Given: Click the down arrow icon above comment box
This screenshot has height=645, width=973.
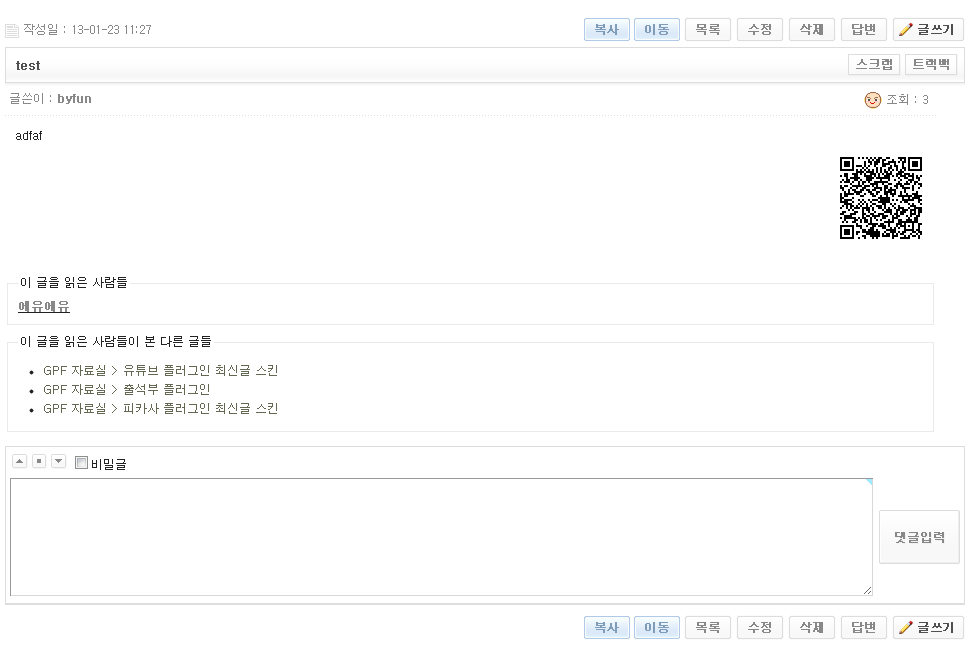Looking at the screenshot, I should coord(58,461).
